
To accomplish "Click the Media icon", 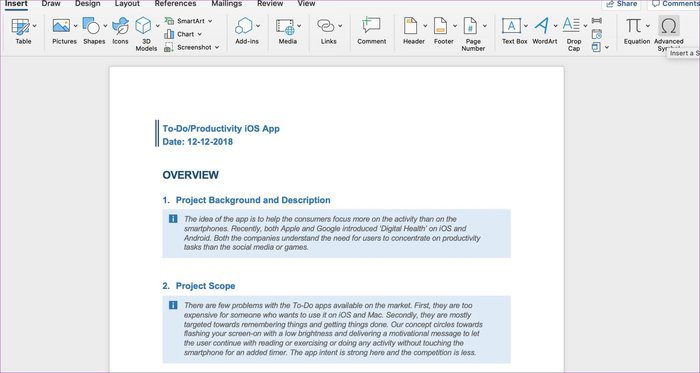I will tap(285, 26).
